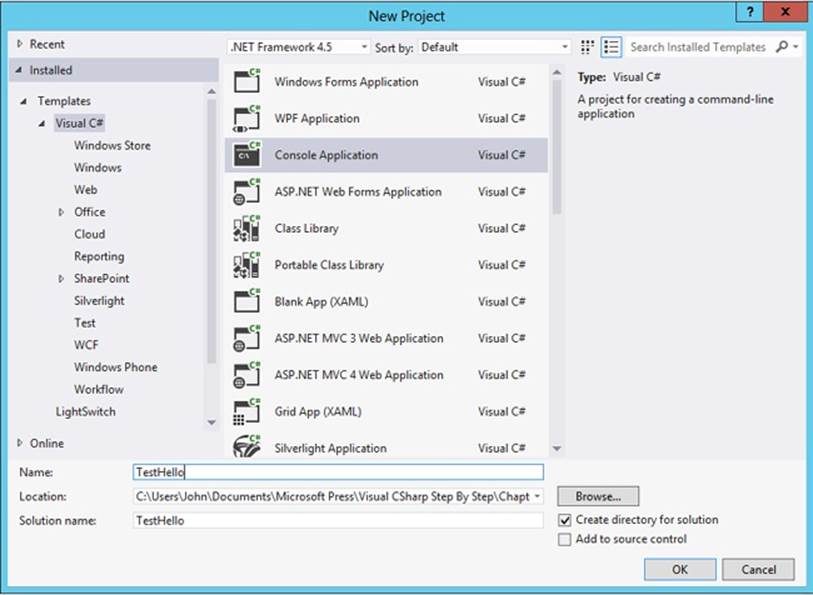Viewport: 813px width, 595px height.
Task: Collapse the Installed section
Action: (x=20, y=69)
